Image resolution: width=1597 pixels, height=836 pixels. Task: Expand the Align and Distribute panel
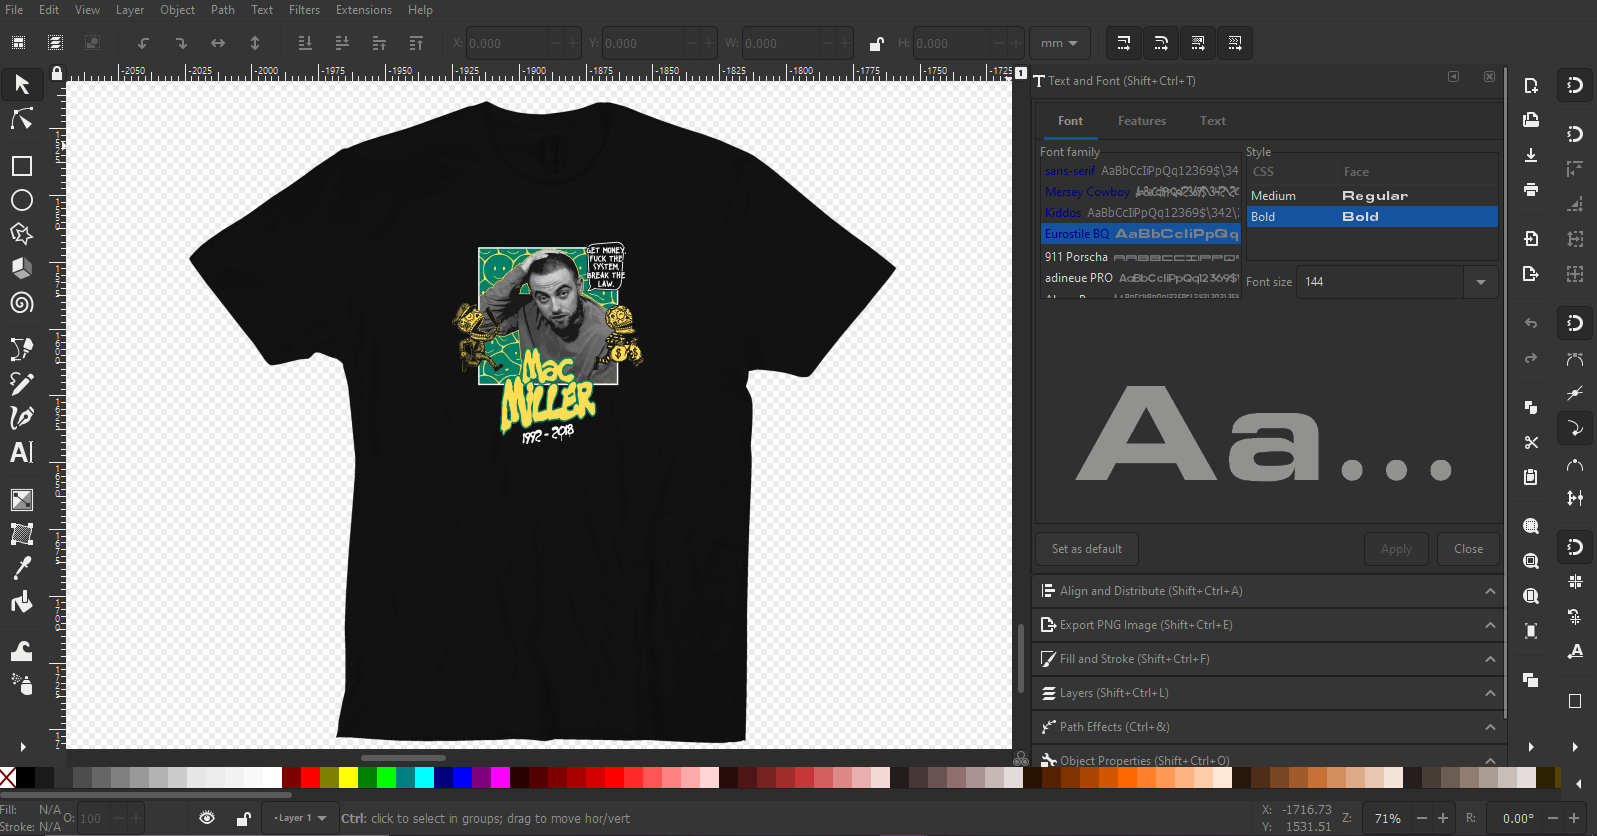(1267, 591)
